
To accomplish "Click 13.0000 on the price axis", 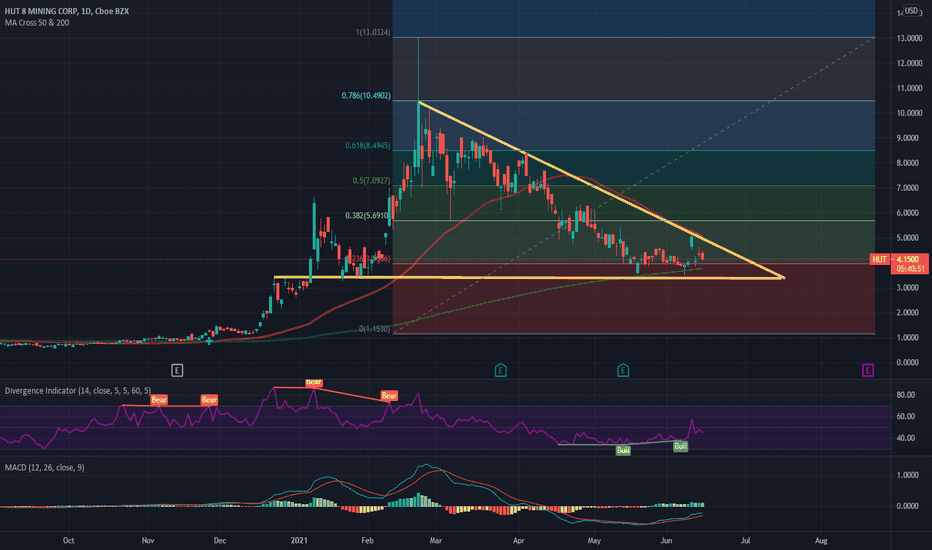I will tap(909, 38).
